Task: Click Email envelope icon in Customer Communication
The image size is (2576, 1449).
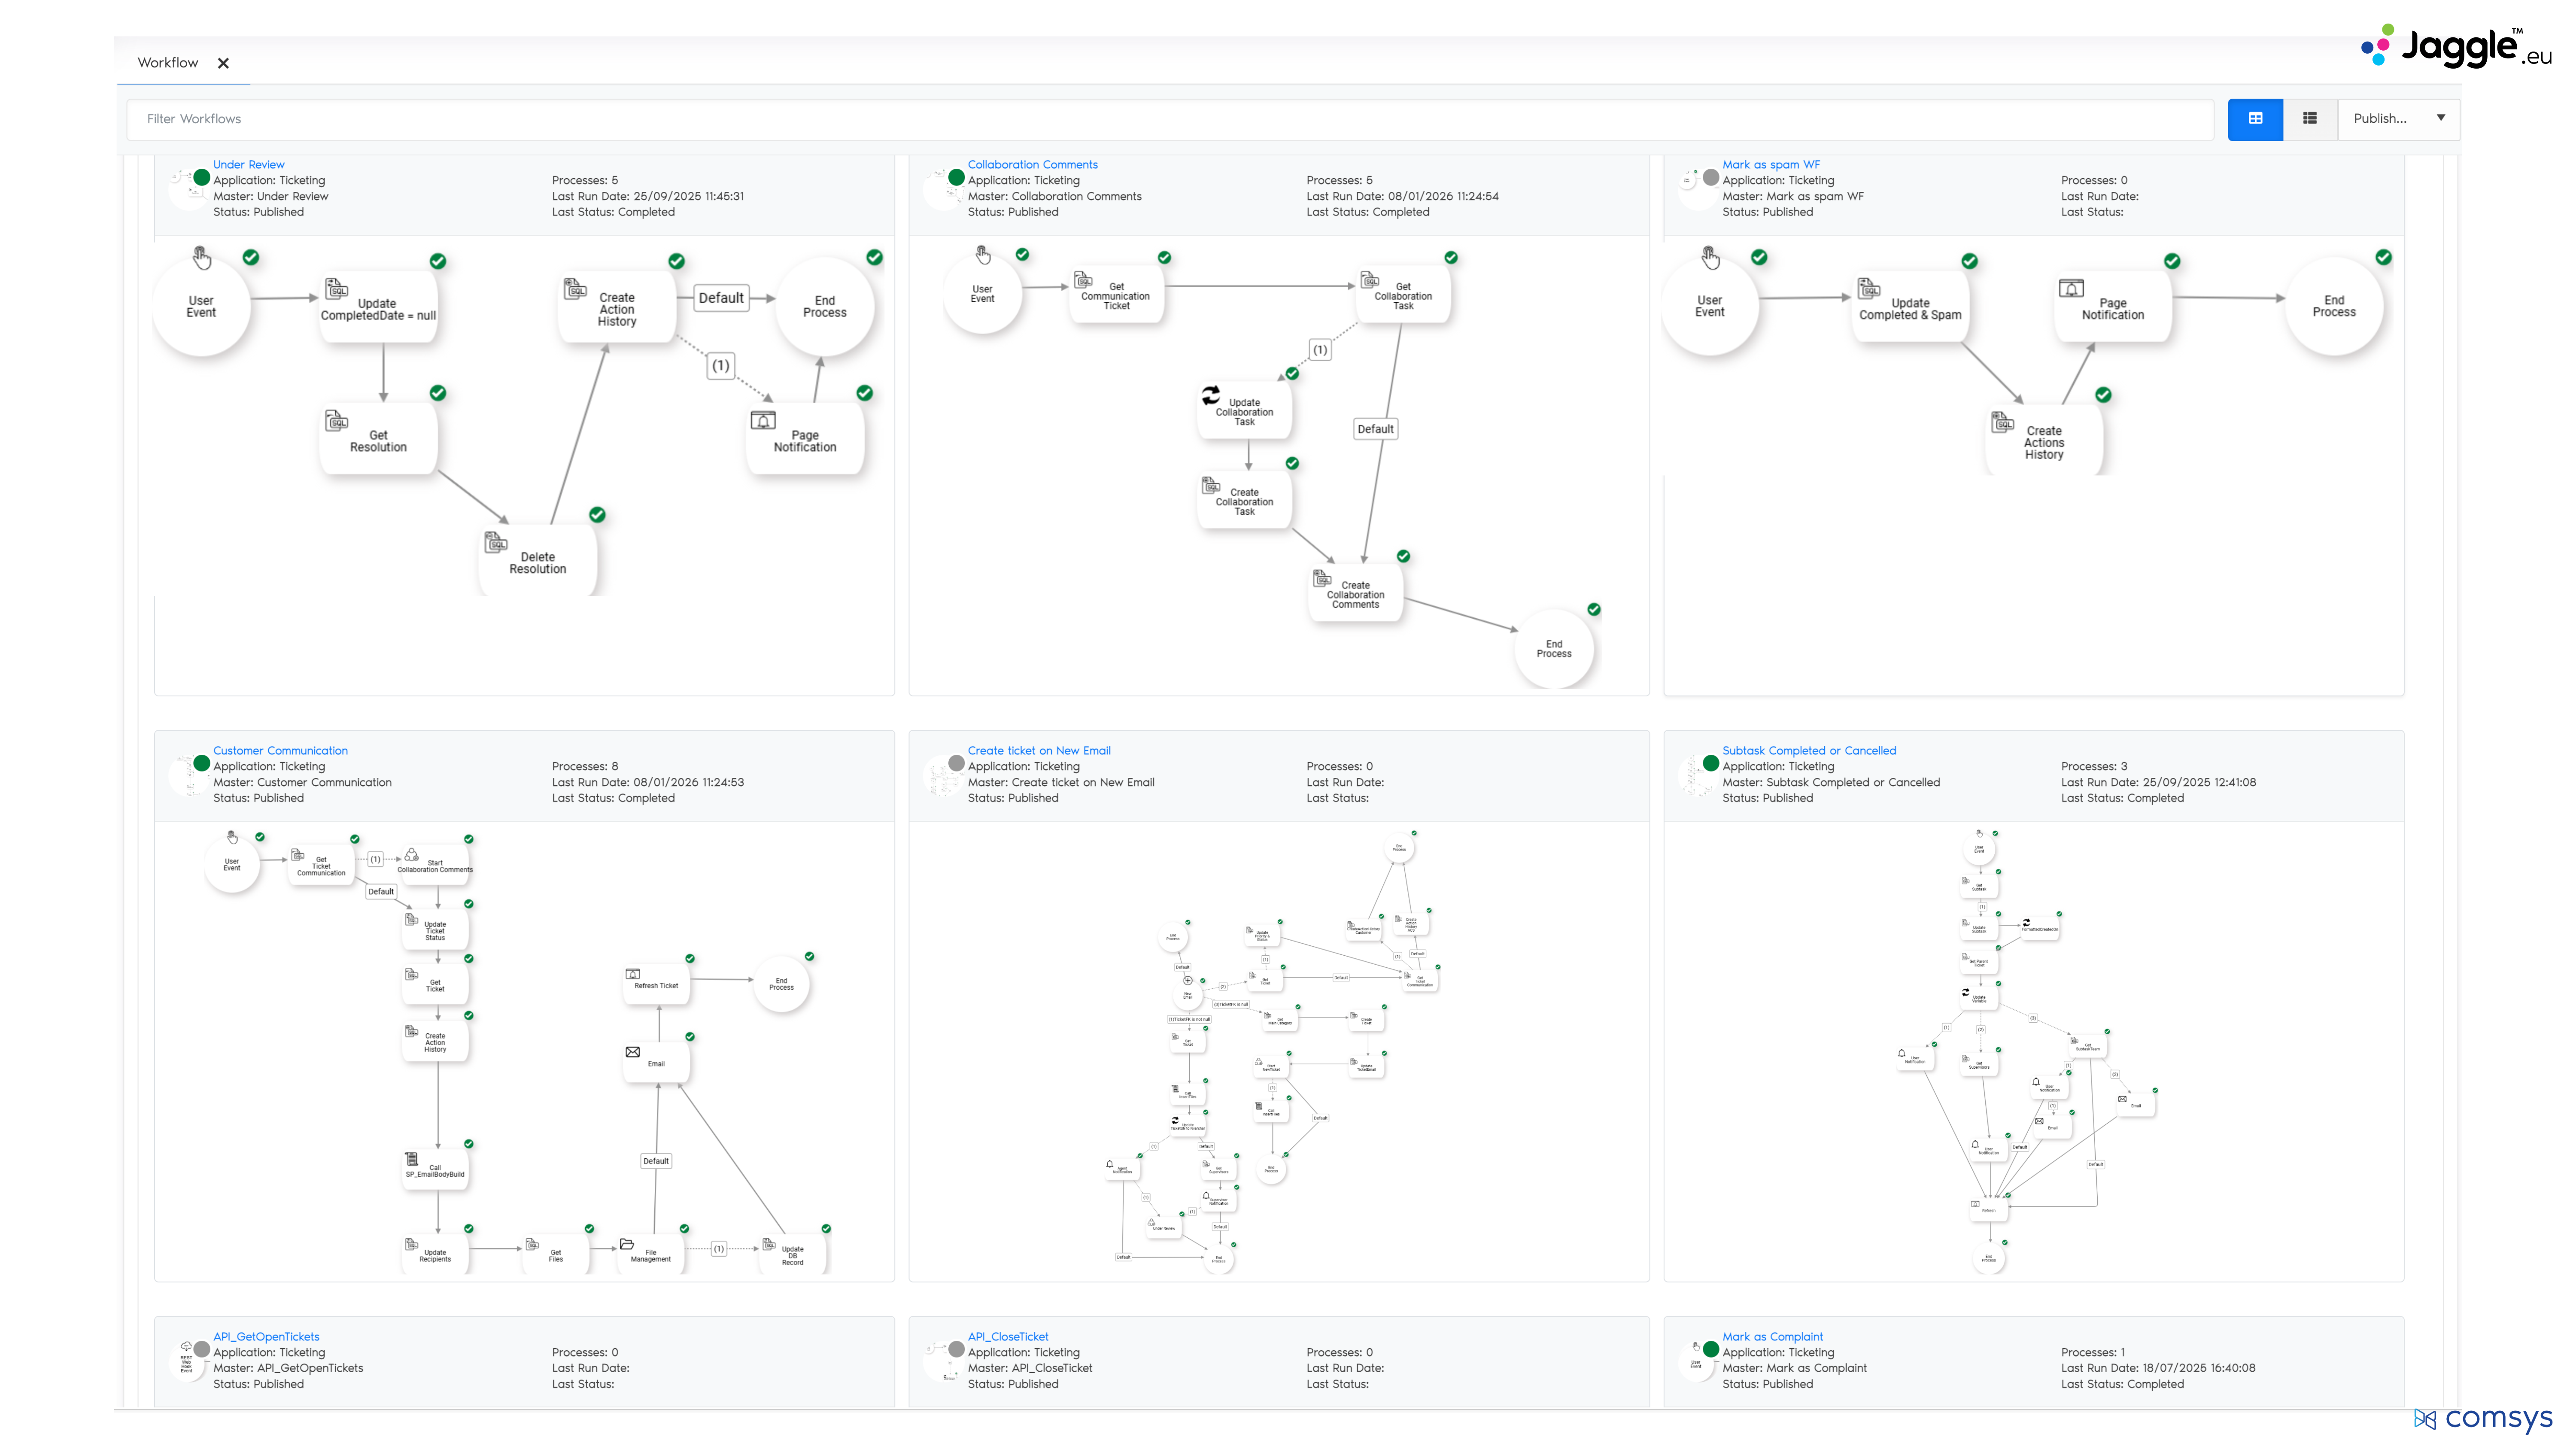Action: click(x=632, y=1051)
